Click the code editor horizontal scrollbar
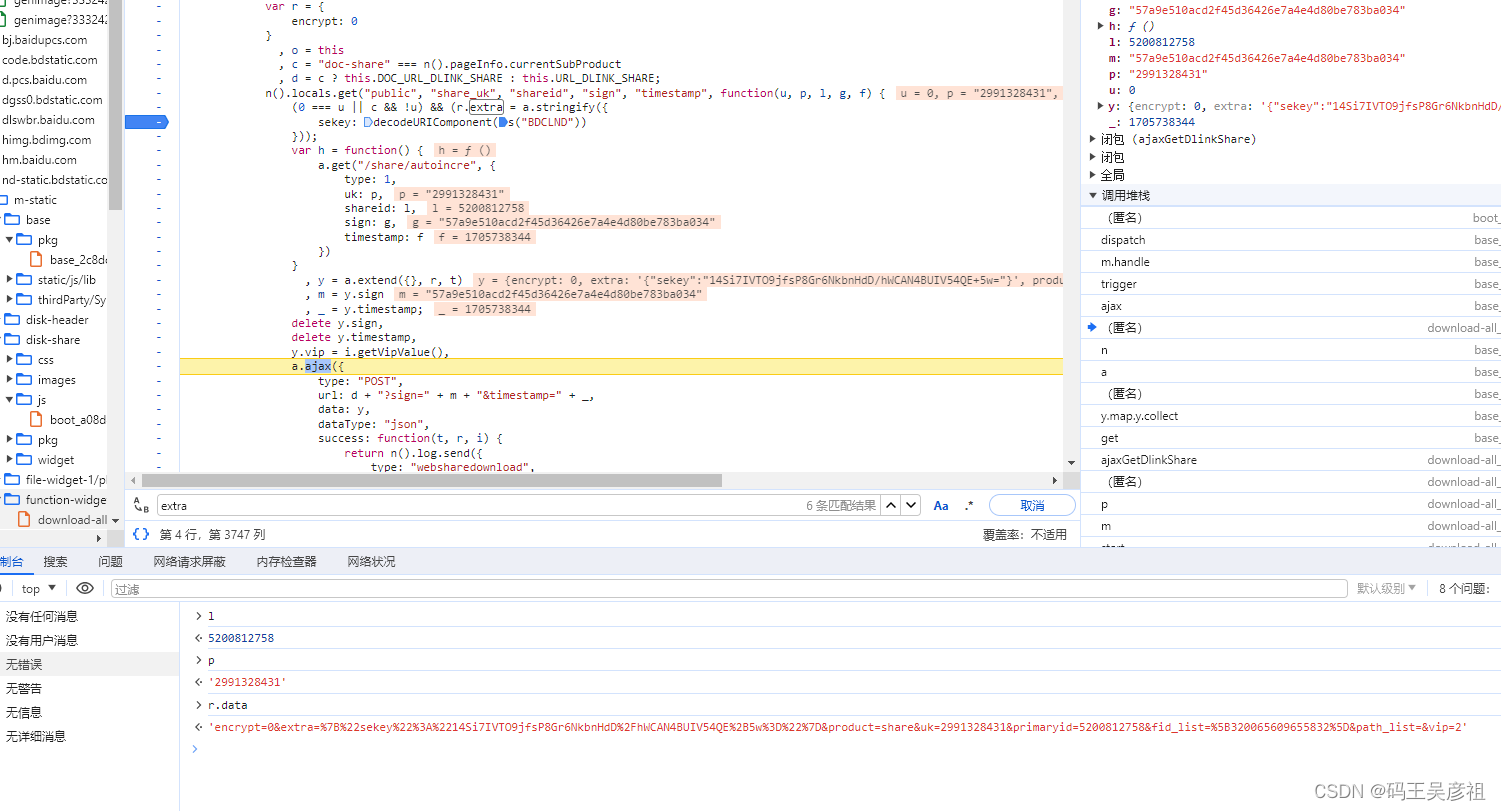 [x=432, y=481]
